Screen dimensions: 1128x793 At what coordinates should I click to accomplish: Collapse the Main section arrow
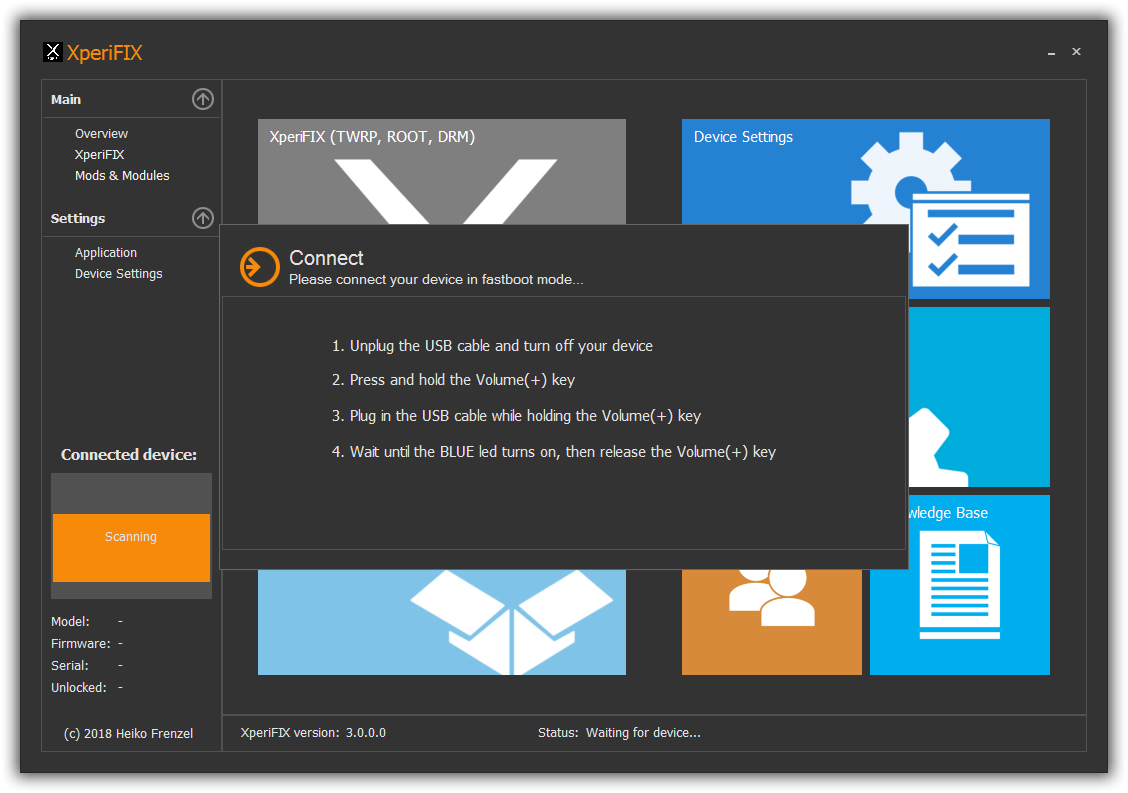click(x=203, y=99)
